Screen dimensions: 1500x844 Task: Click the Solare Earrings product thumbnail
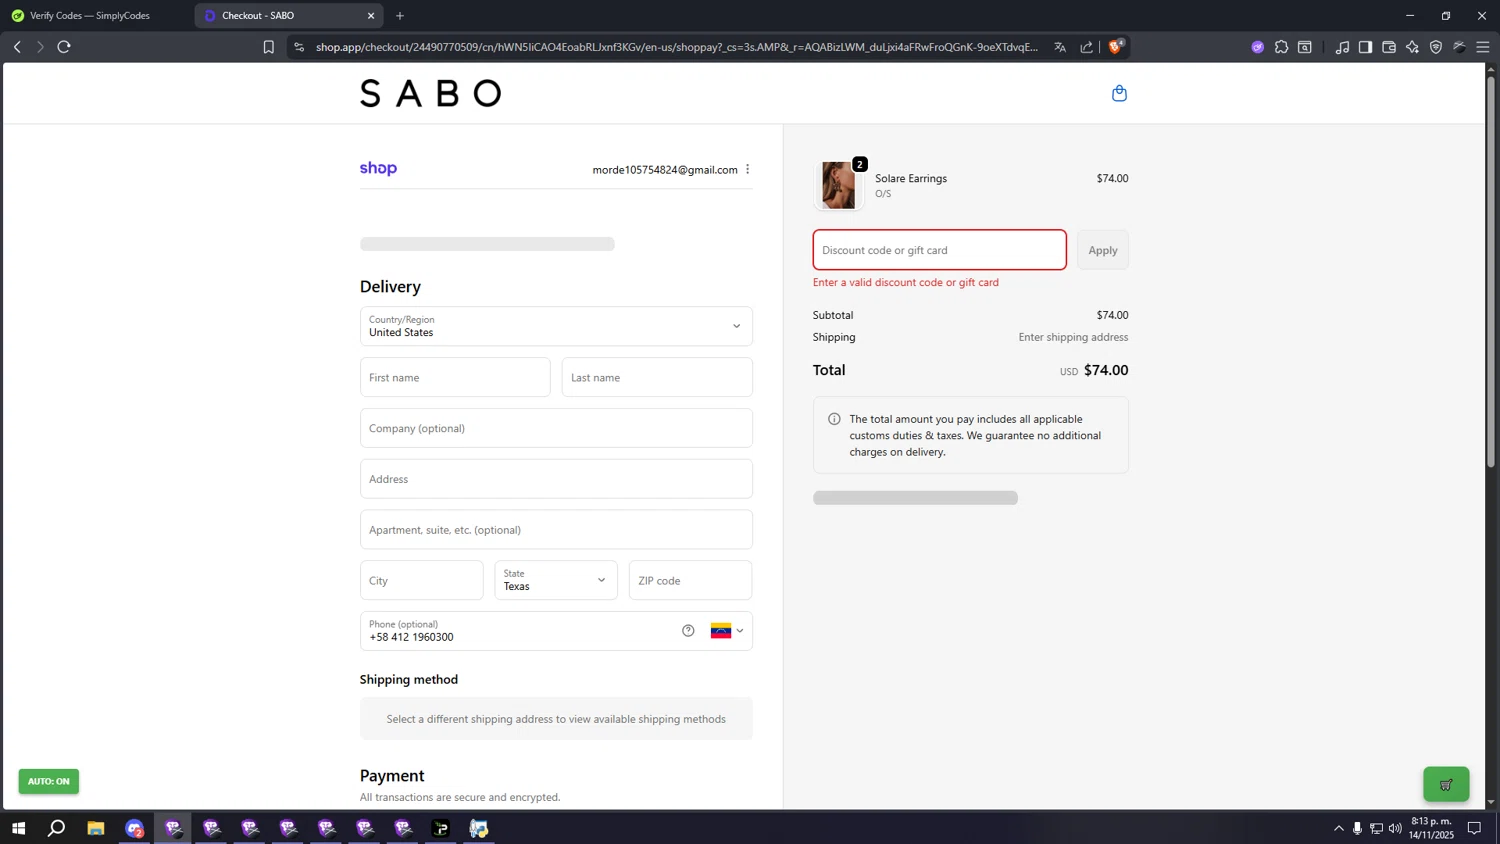pyautogui.click(x=838, y=185)
